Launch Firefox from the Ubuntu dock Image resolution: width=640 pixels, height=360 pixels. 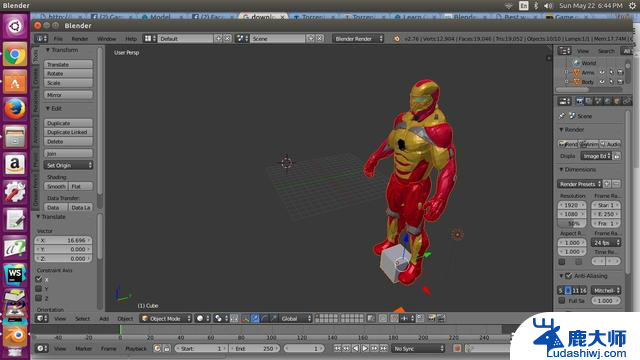(x=15, y=109)
